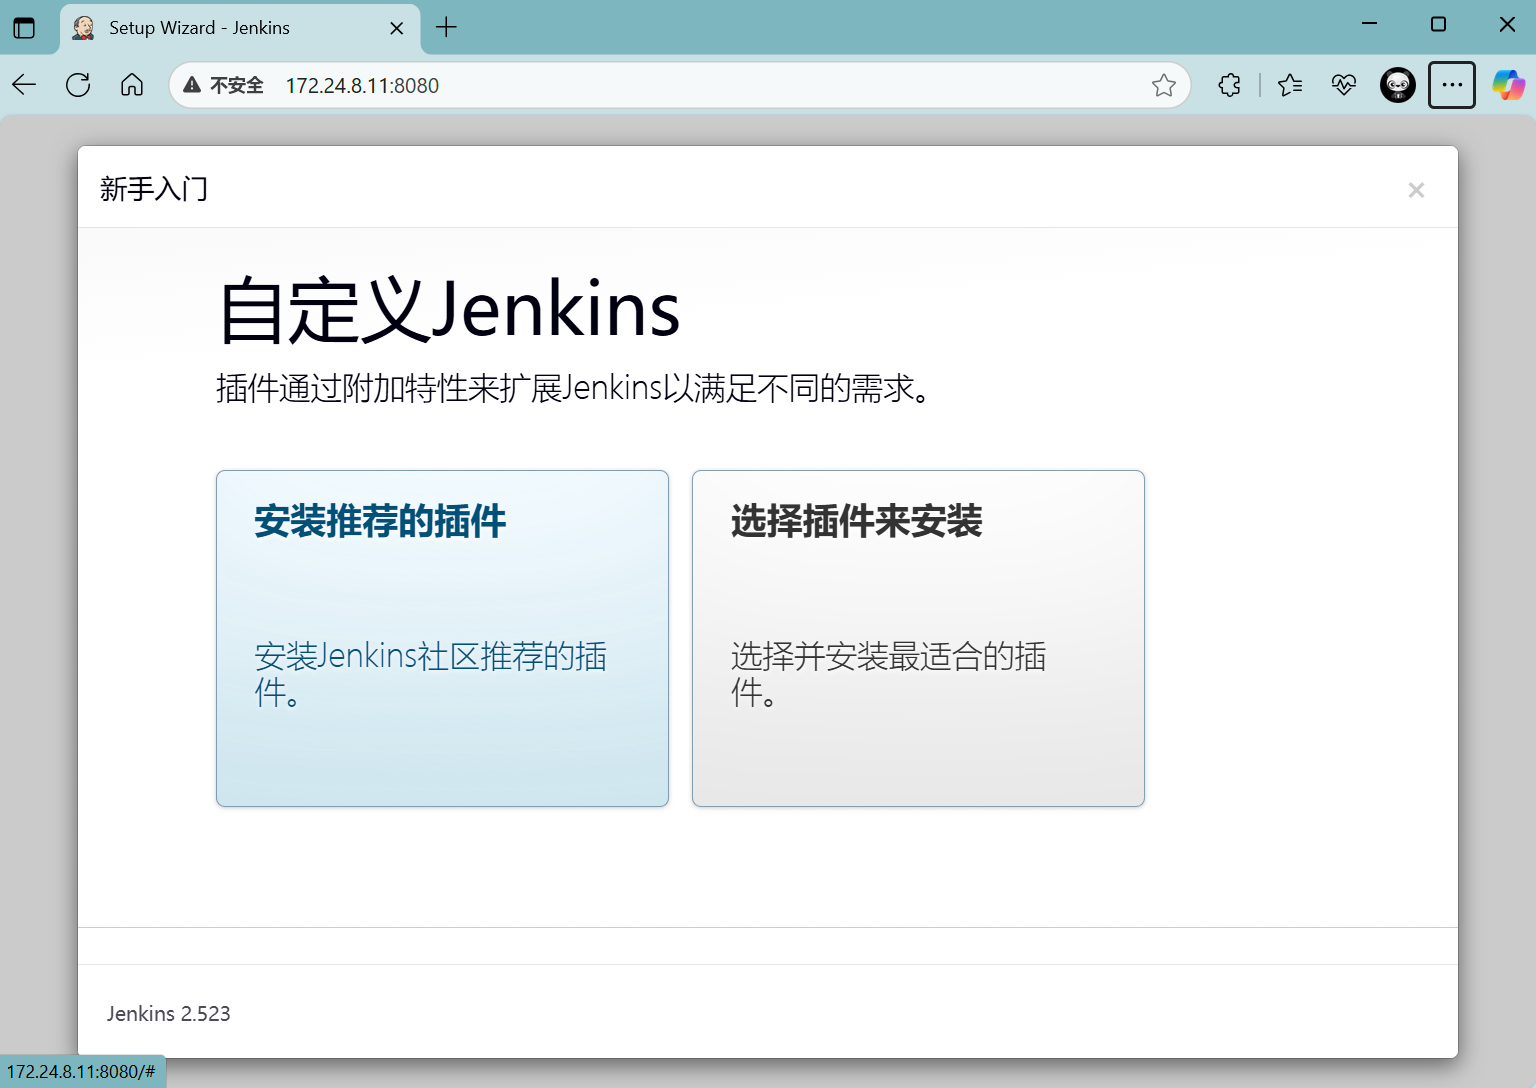Click the address bar showing 172.24.8.11:8080
This screenshot has width=1536, height=1088.
pos(700,86)
